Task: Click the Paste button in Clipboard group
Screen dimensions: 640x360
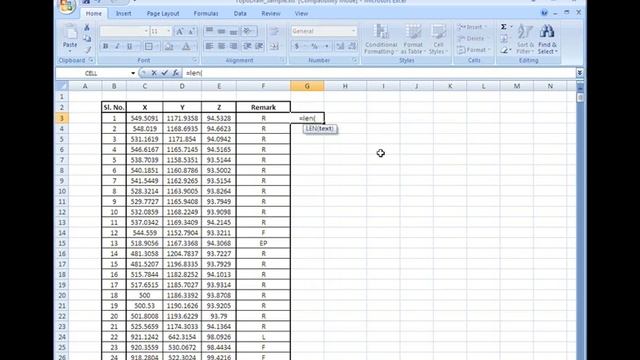Action: [70, 38]
